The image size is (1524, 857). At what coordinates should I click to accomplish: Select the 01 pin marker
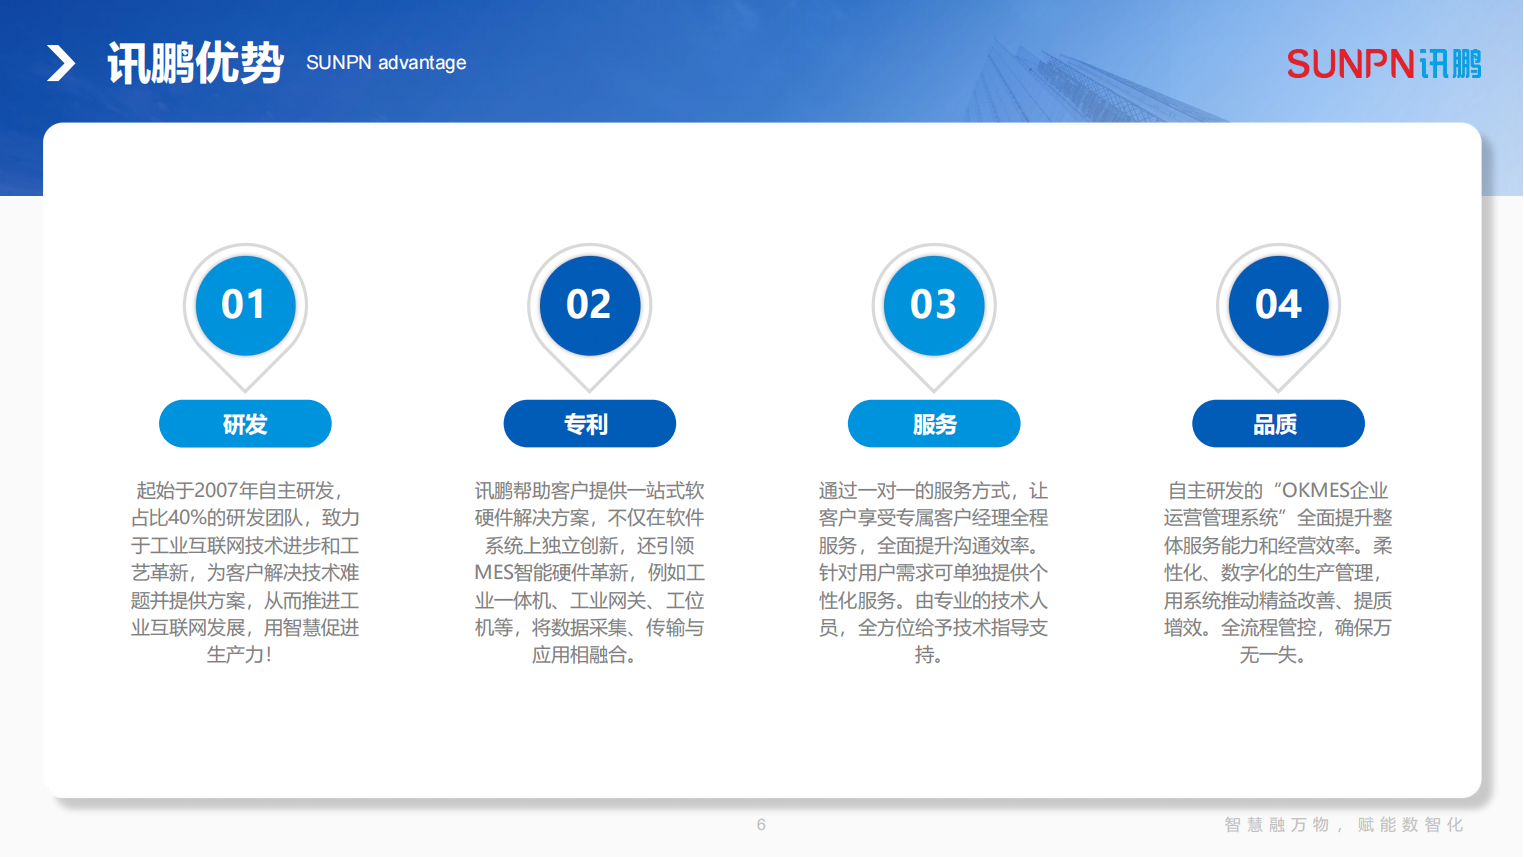(x=245, y=317)
